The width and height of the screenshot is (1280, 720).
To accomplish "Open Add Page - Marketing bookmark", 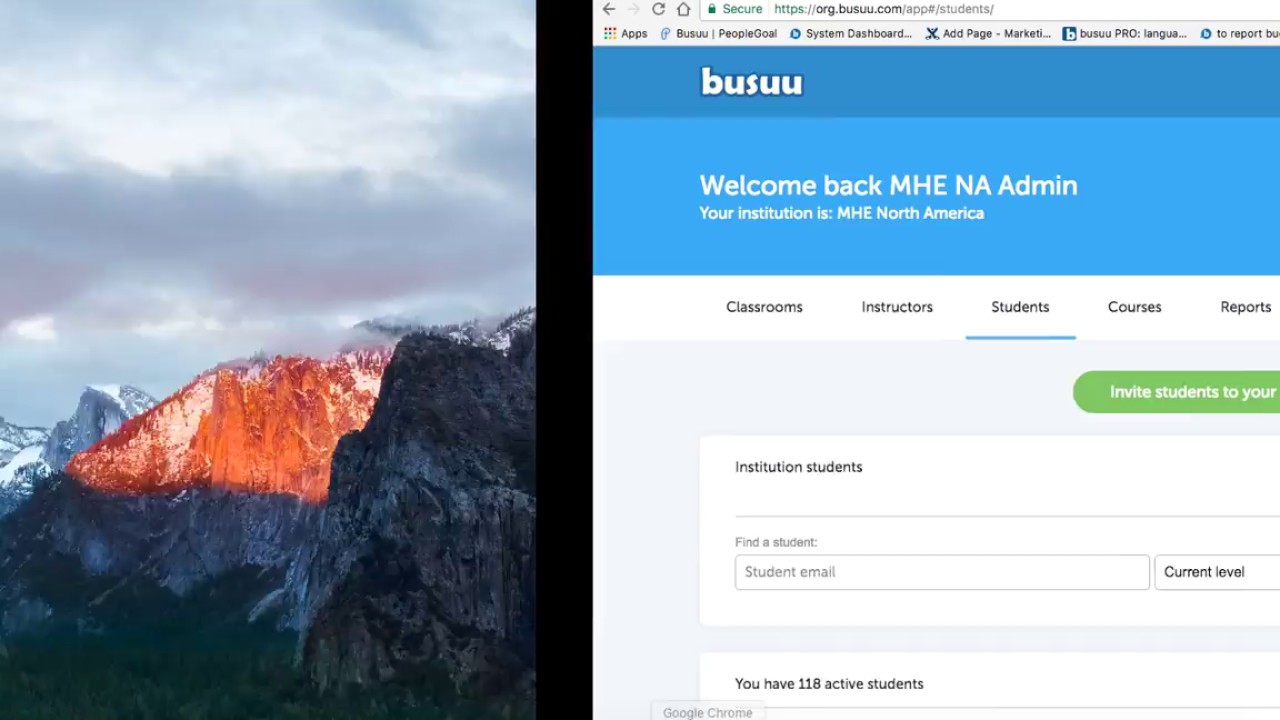I will tap(988, 33).
